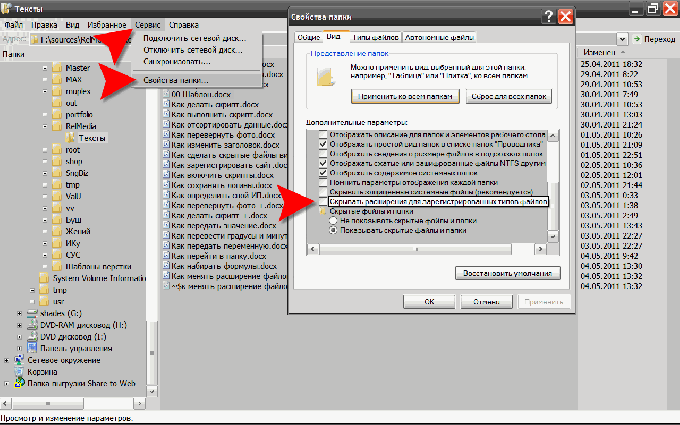The width and height of the screenshot is (680, 425).
Task: Toggle 'Помнить параметры отображения каждой папки' checkbox
Action: click(322, 181)
